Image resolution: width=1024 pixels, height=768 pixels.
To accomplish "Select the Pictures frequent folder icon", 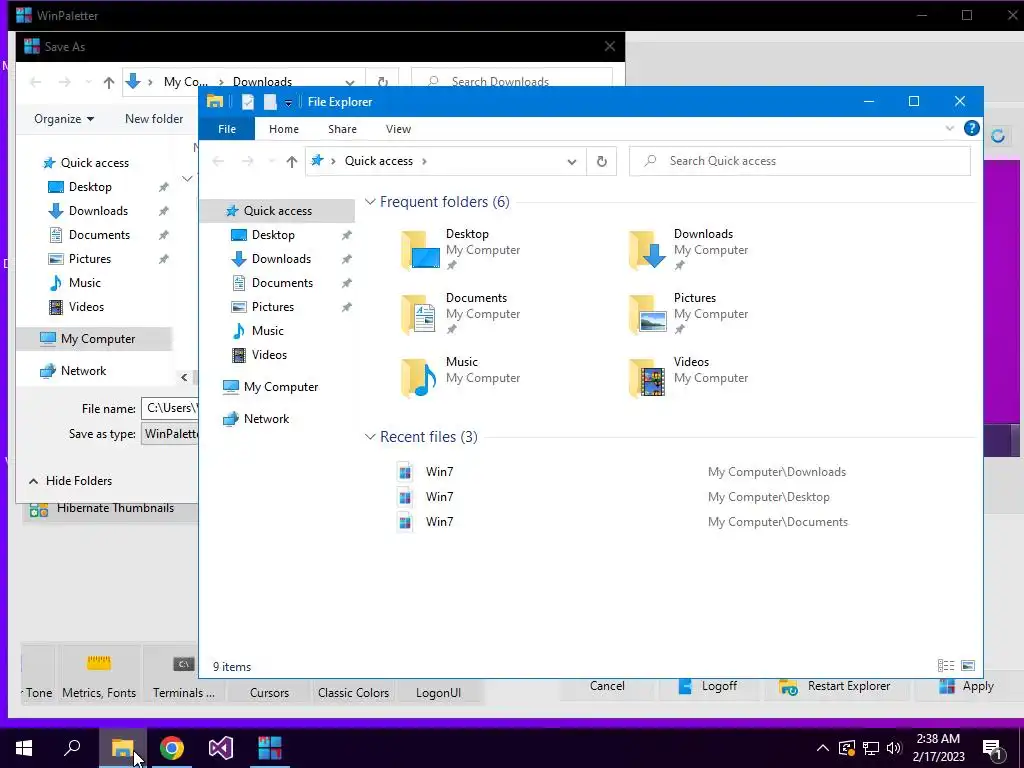I will [648, 313].
